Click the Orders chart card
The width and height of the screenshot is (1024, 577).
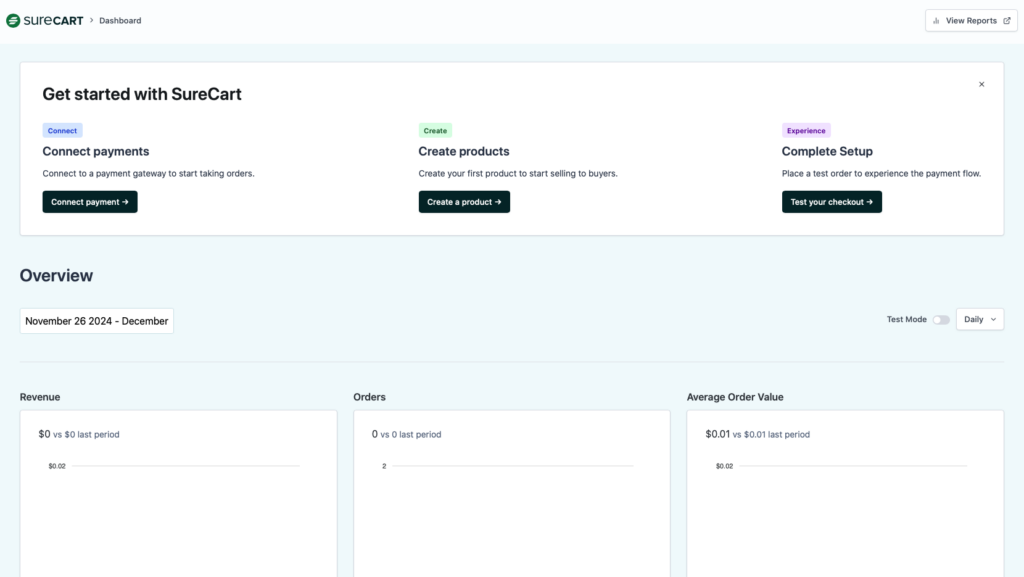coord(511,500)
